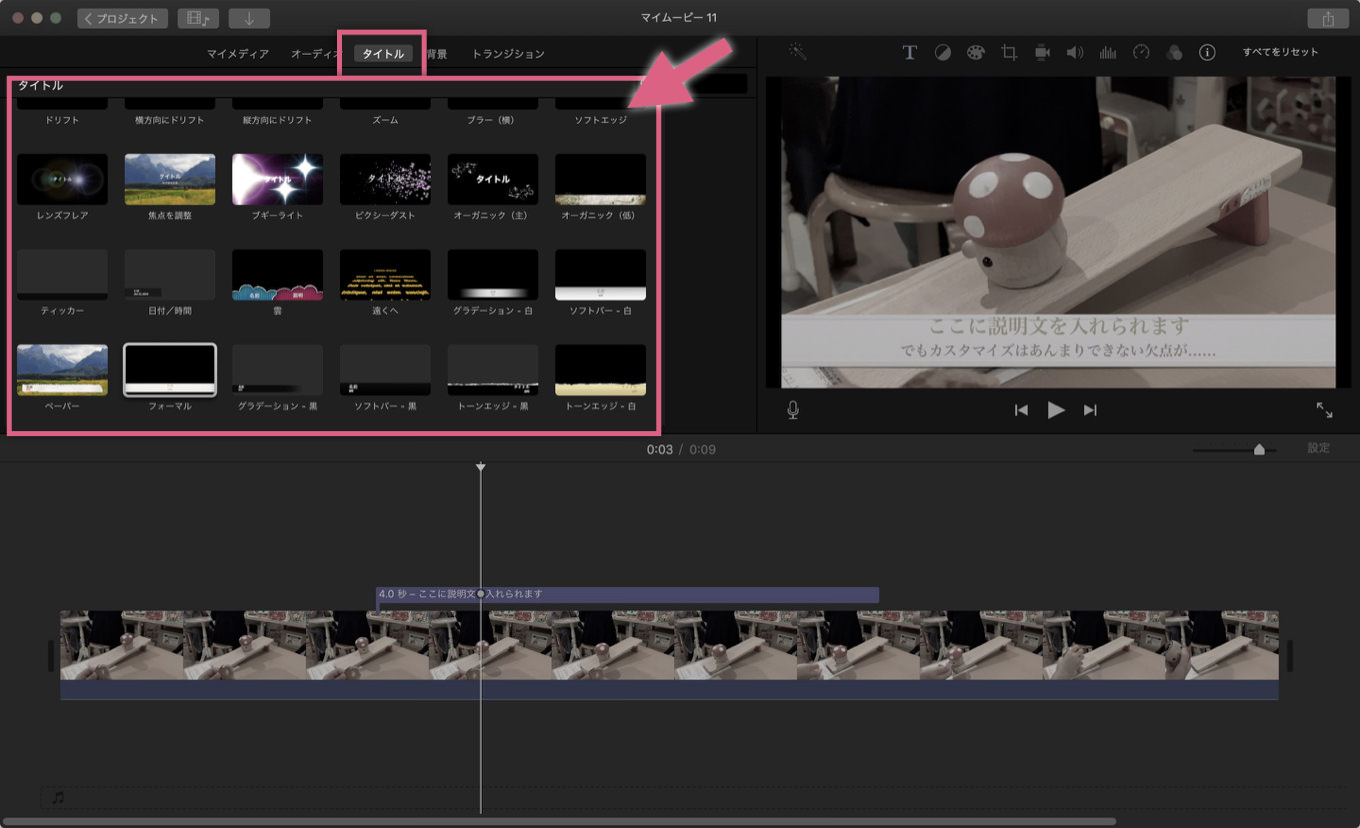Switch to the オーディオ tab
The width and height of the screenshot is (1360, 828).
point(315,54)
